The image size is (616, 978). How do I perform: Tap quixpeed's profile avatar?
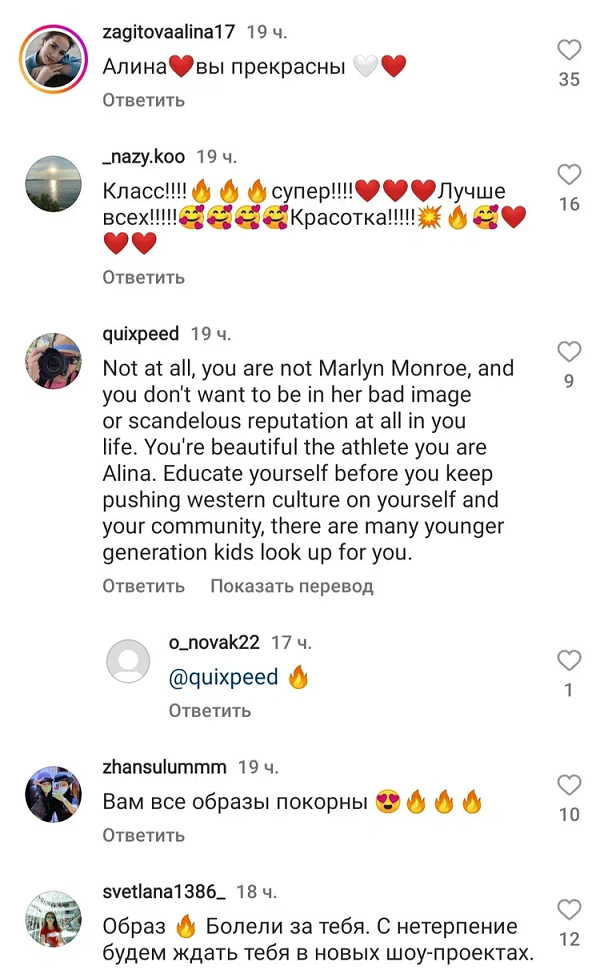tap(52, 360)
